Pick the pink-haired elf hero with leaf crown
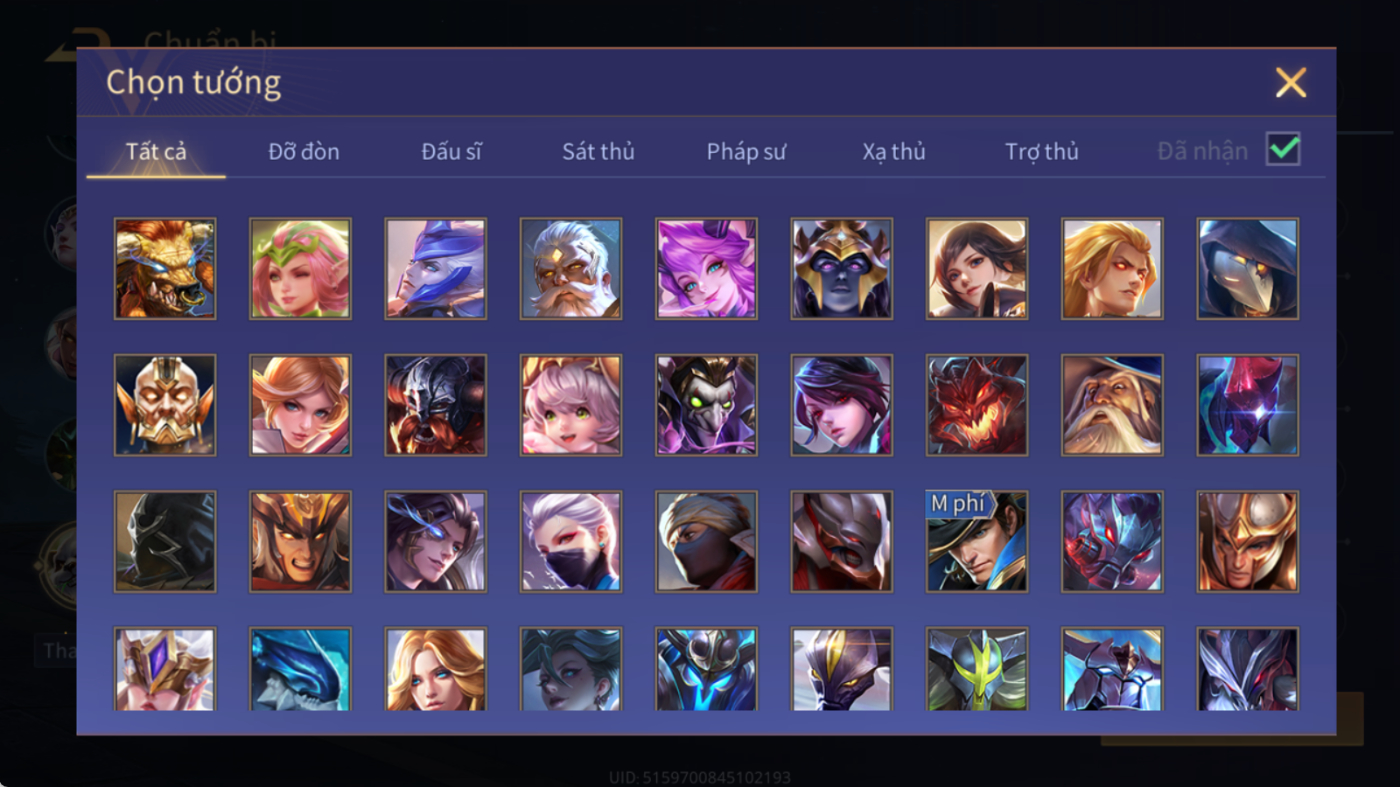The image size is (1400, 787). (300, 269)
